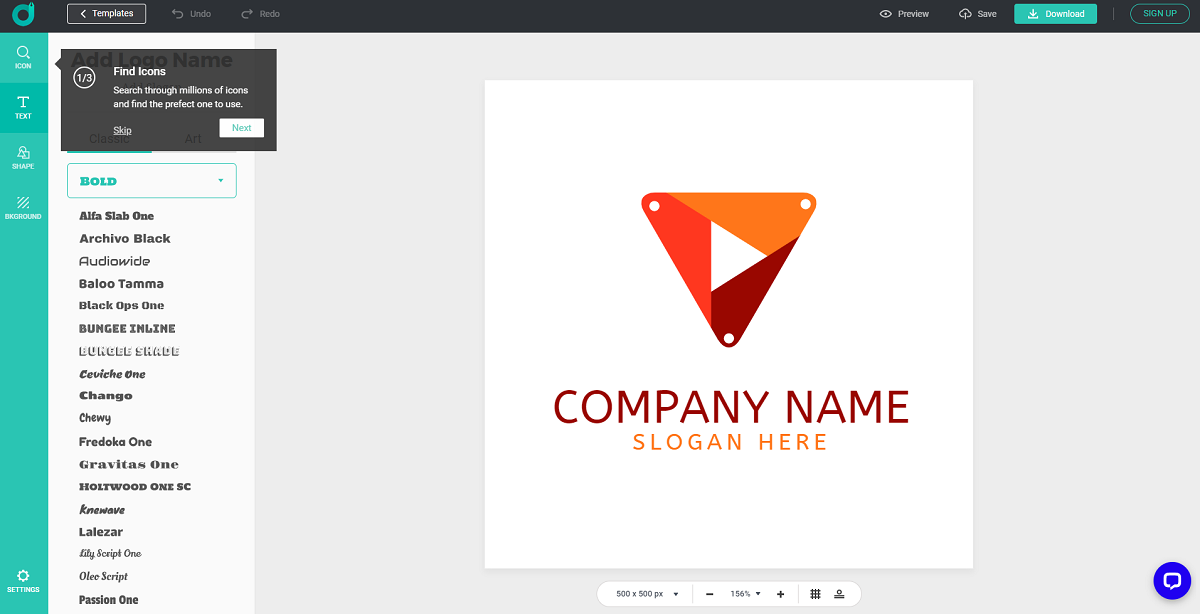The image size is (1200, 614).
Task: Open the 156% zoom level dropdown
Action: [744, 593]
